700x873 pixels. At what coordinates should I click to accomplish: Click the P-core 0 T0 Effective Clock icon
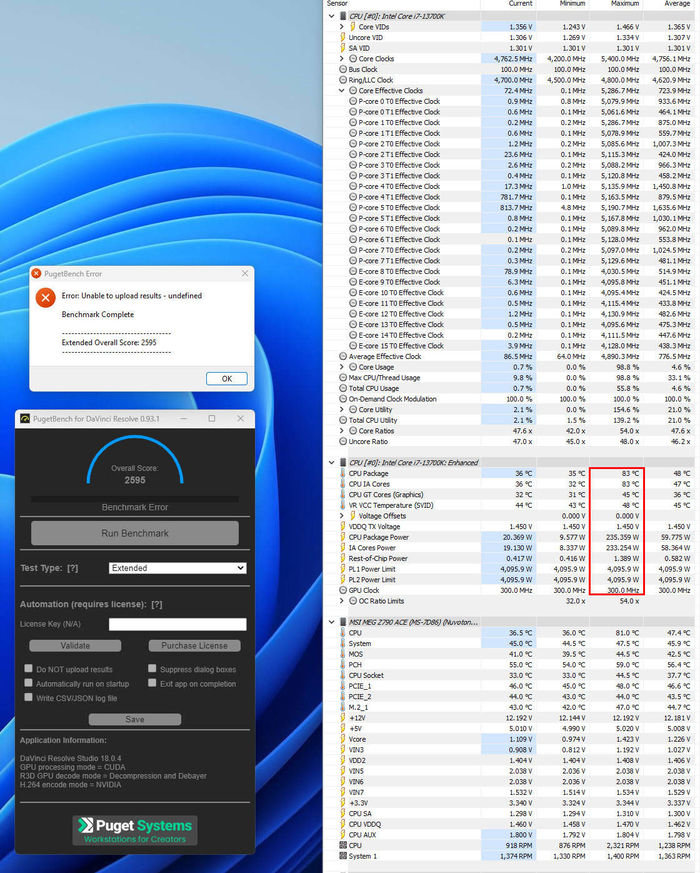click(x=353, y=101)
